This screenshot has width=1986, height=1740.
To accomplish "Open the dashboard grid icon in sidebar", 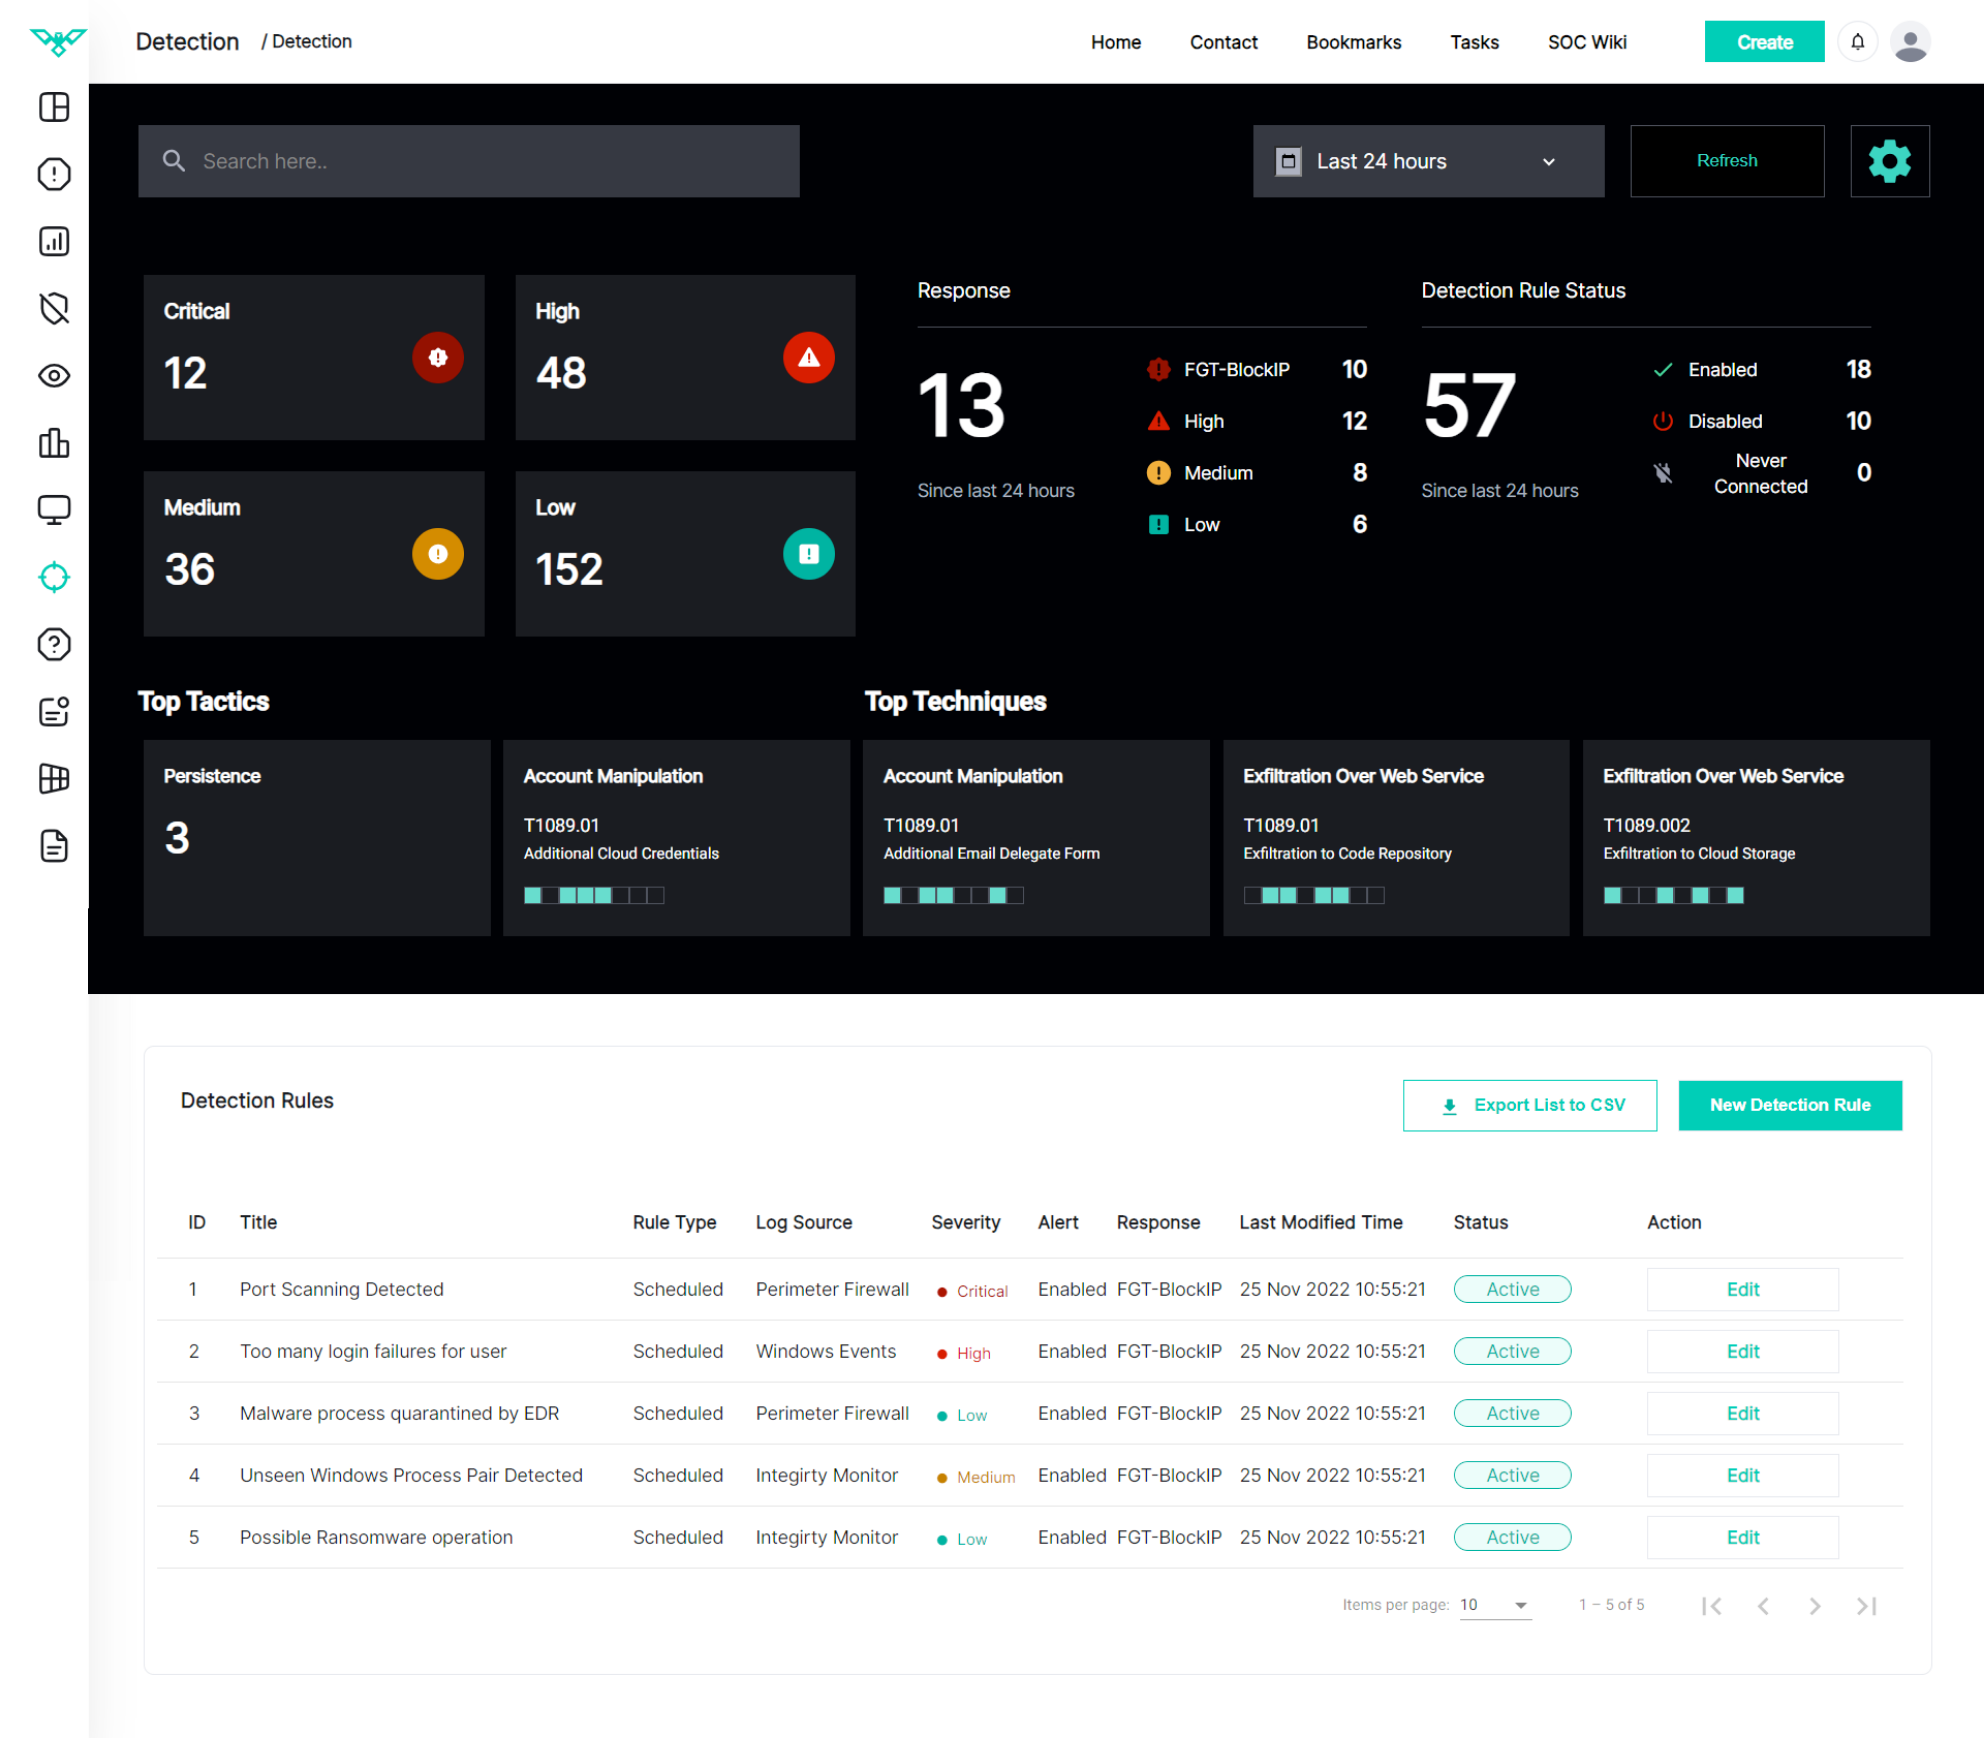I will click(x=54, y=107).
